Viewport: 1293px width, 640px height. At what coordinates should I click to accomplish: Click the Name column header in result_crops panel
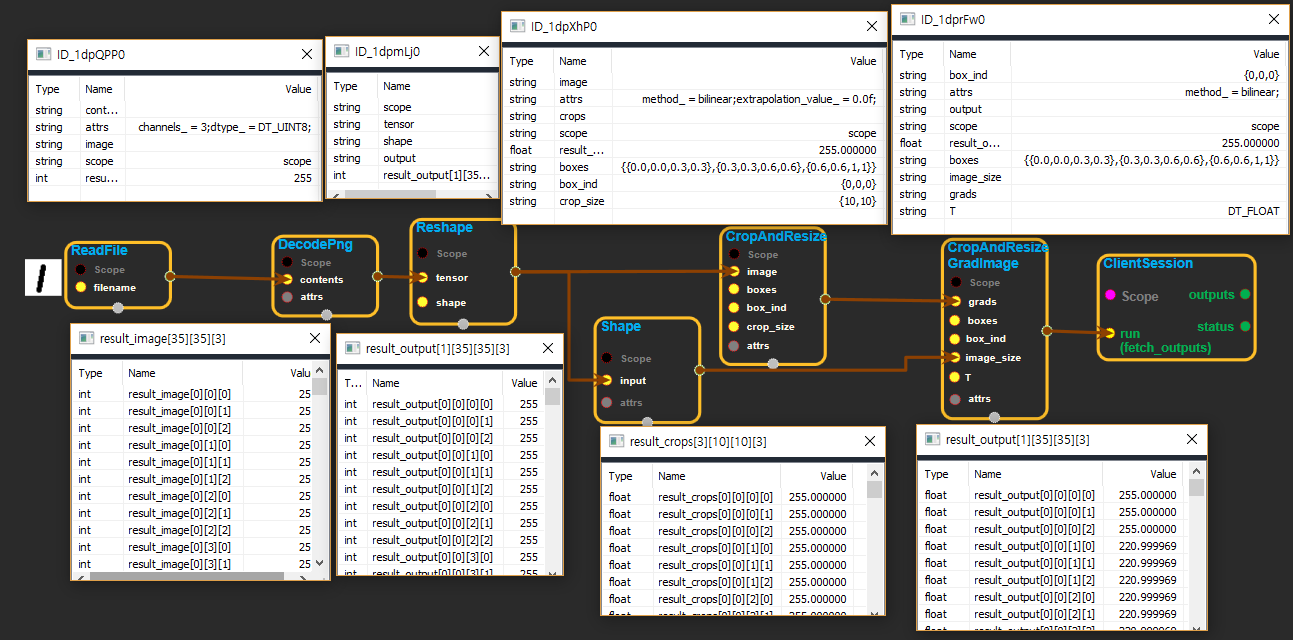(x=671, y=476)
